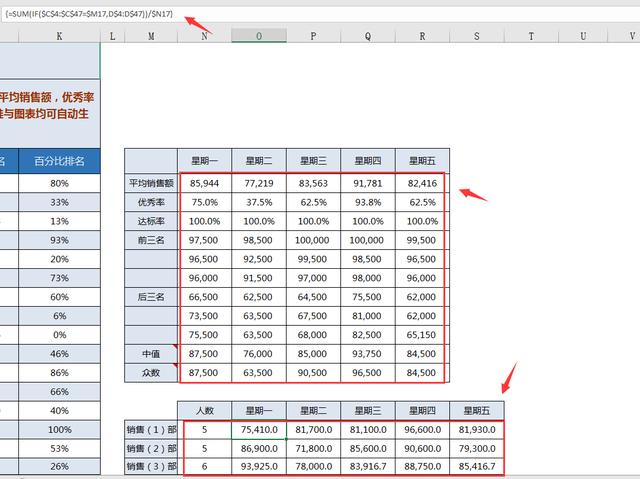
Task: Click cell with 100% percentile rank
Action: coord(59,429)
